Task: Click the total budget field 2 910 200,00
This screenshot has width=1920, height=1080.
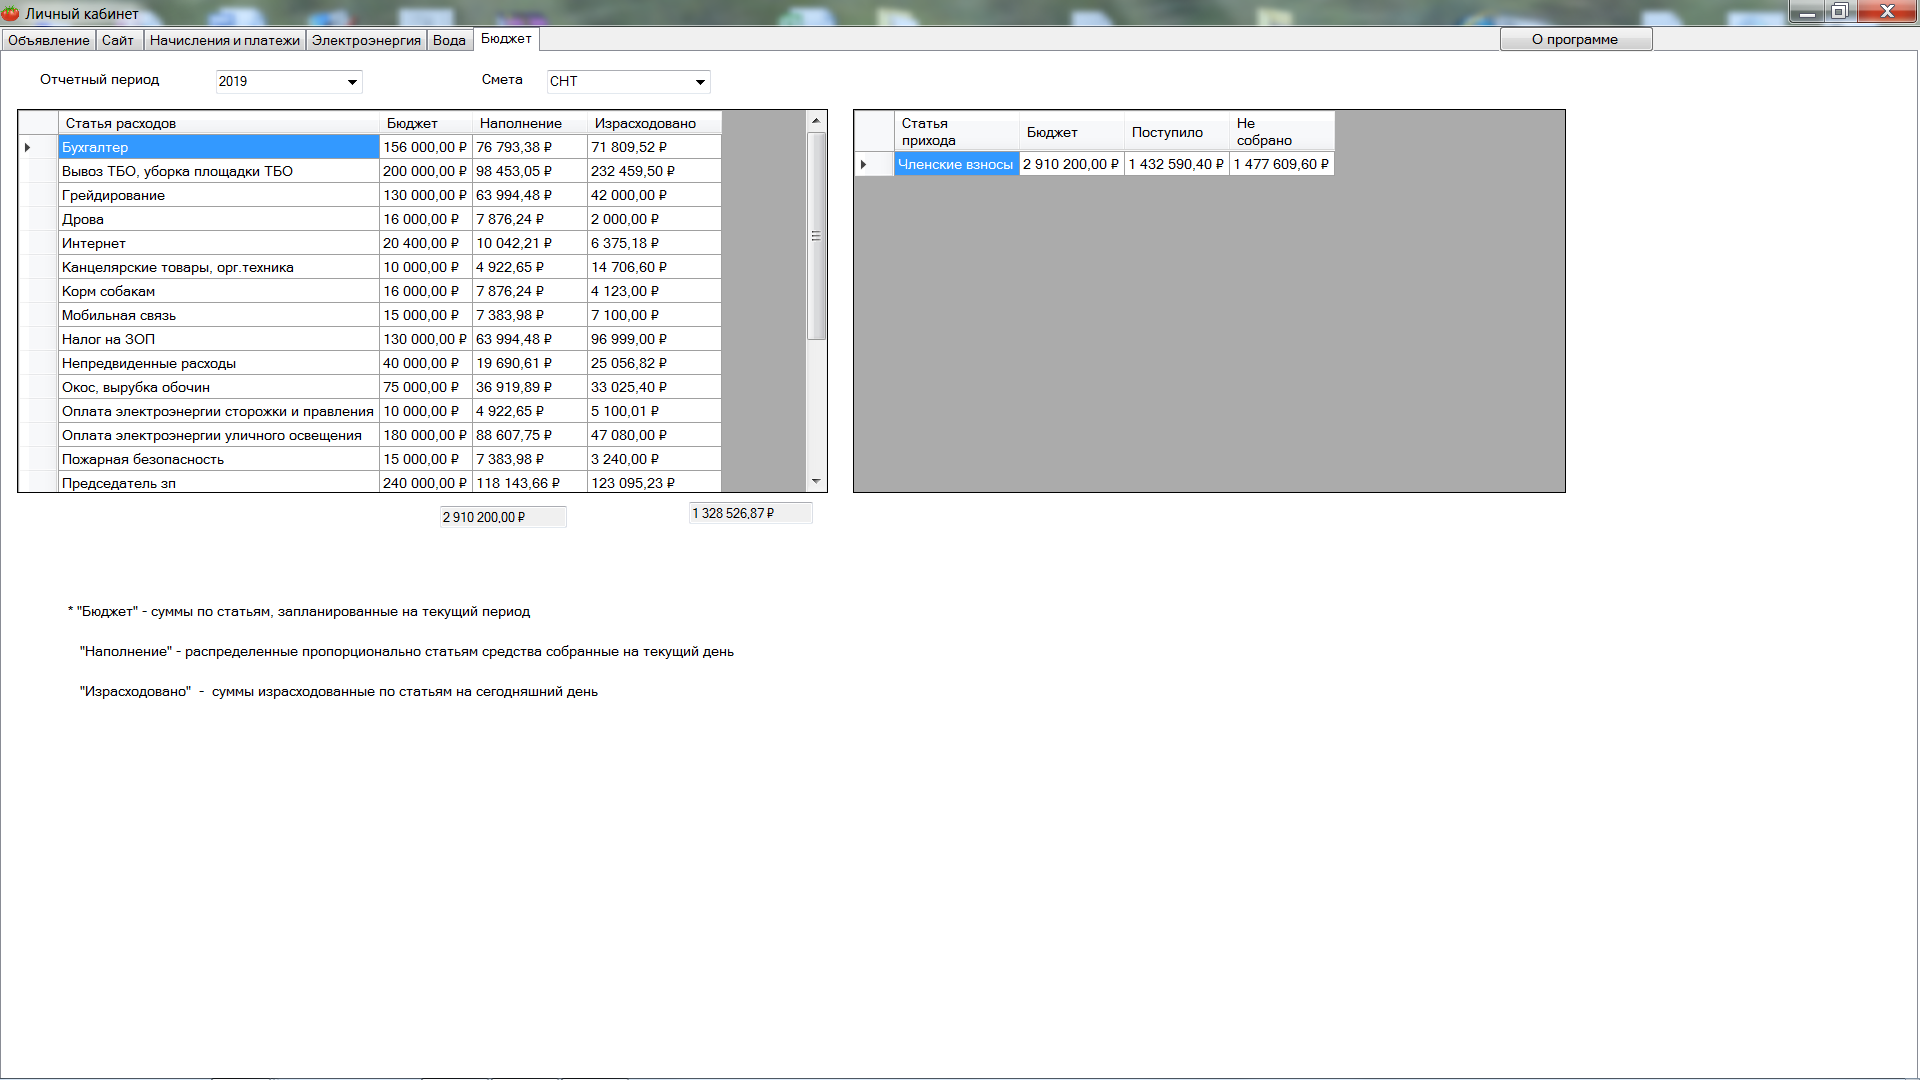Action: (x=502, y=517)
